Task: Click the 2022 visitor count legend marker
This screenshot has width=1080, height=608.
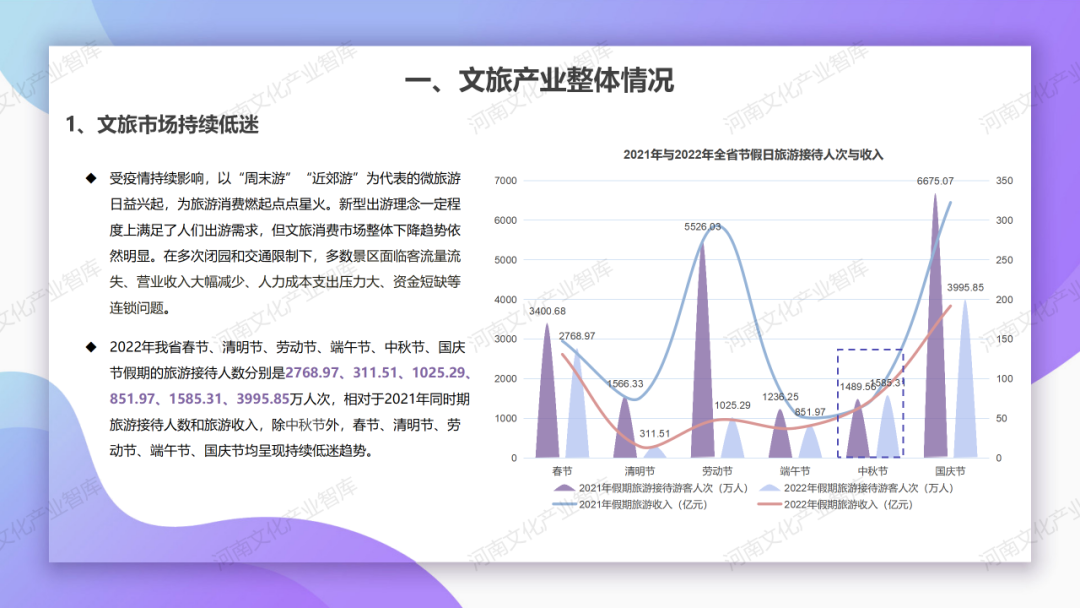Action: click(769, 488)
